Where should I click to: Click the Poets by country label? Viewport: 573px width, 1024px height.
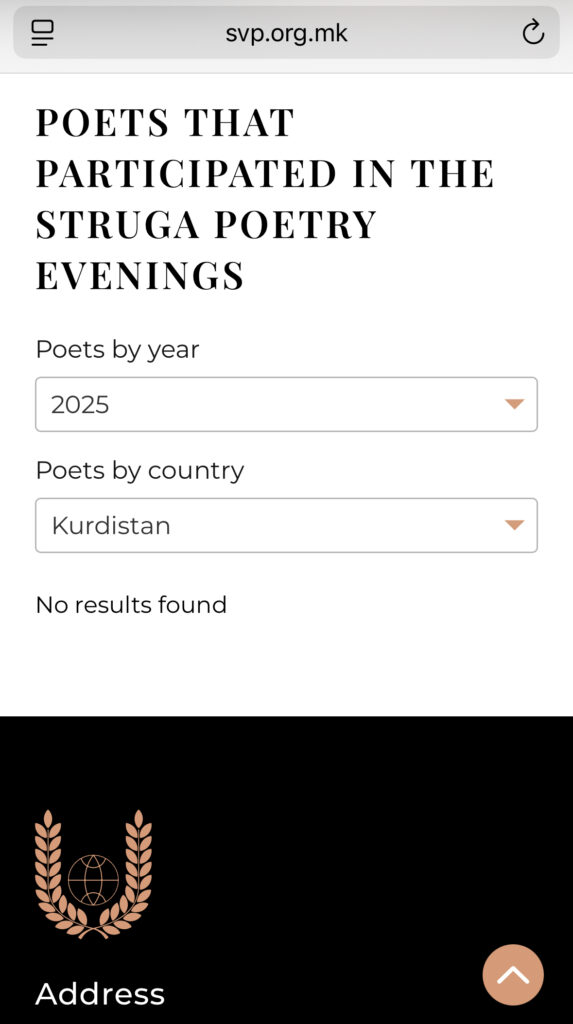140,471
